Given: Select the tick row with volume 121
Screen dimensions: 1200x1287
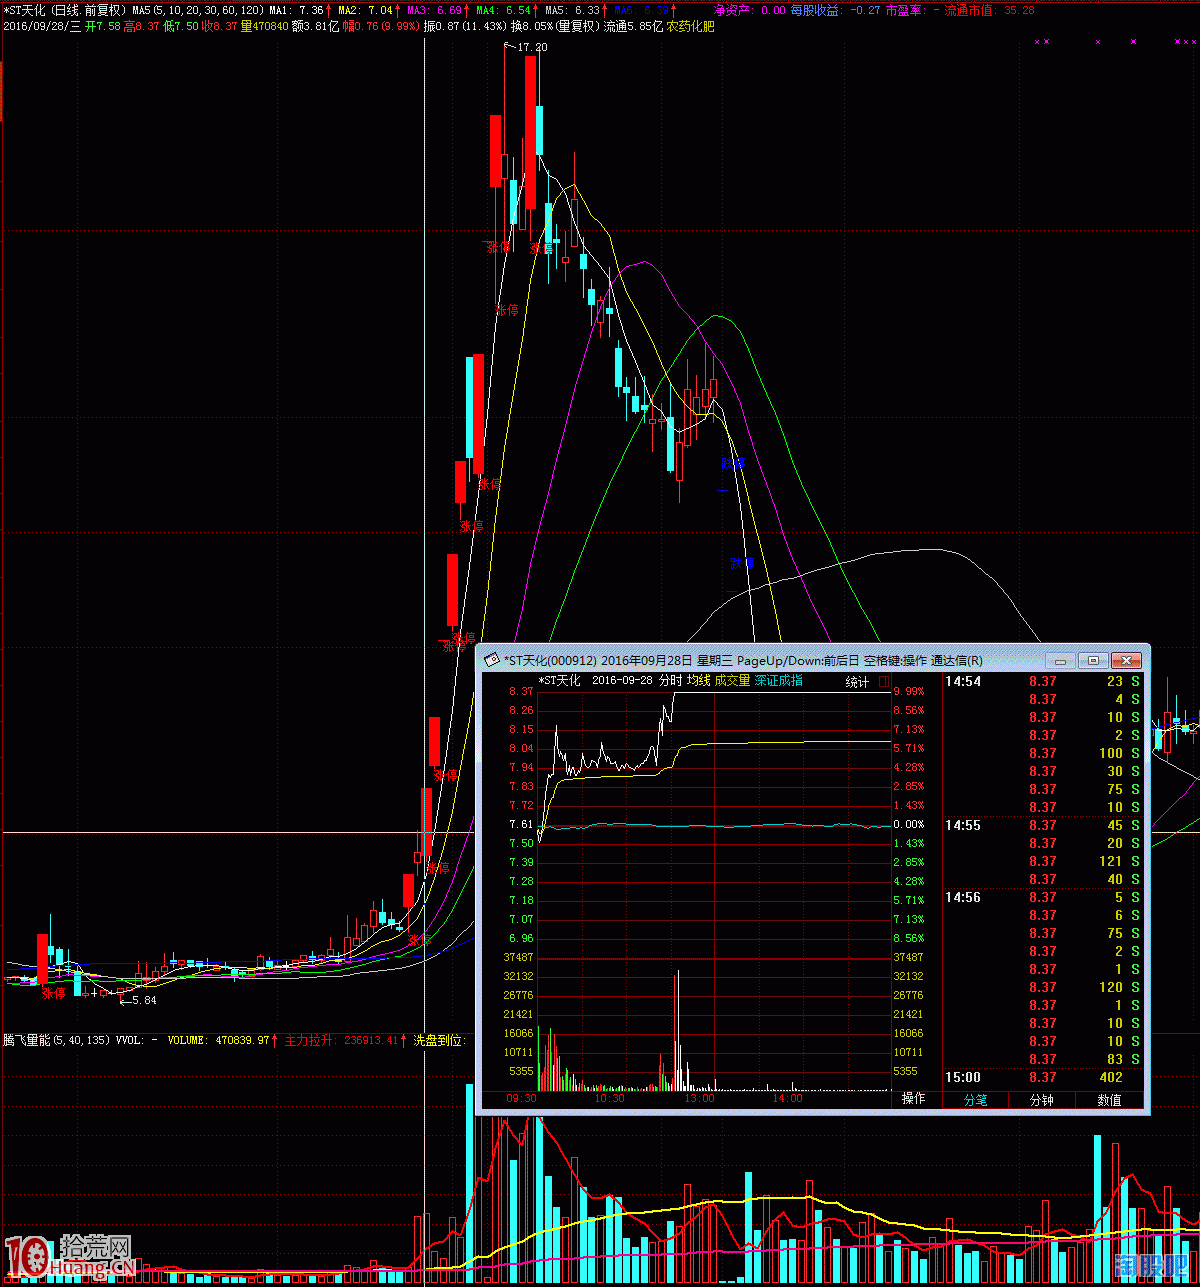Looking at the screenshot, I should [x=1043, y=861].
